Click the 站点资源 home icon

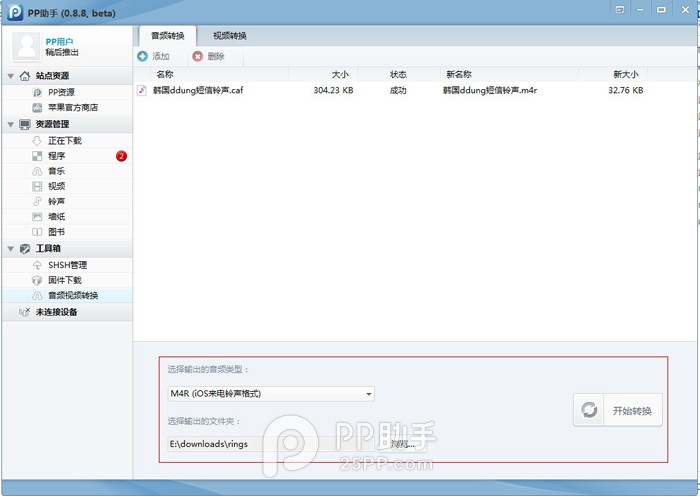25,76
